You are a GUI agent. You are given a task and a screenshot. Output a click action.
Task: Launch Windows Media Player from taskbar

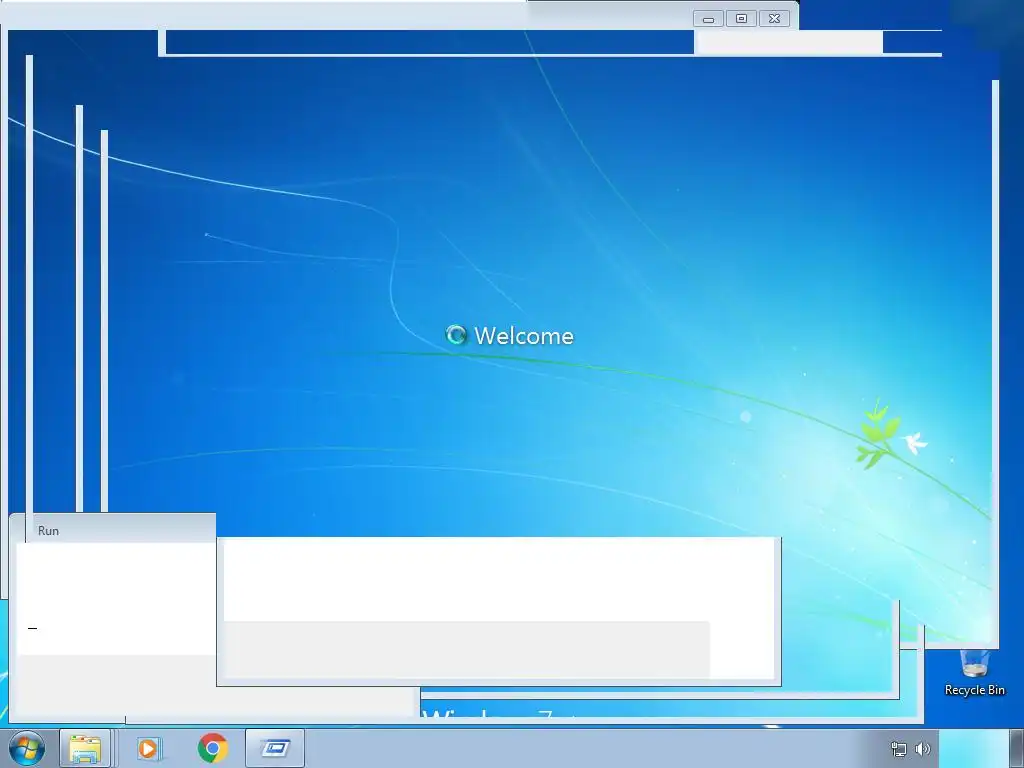pyautogui.click(x=148, y=748)
